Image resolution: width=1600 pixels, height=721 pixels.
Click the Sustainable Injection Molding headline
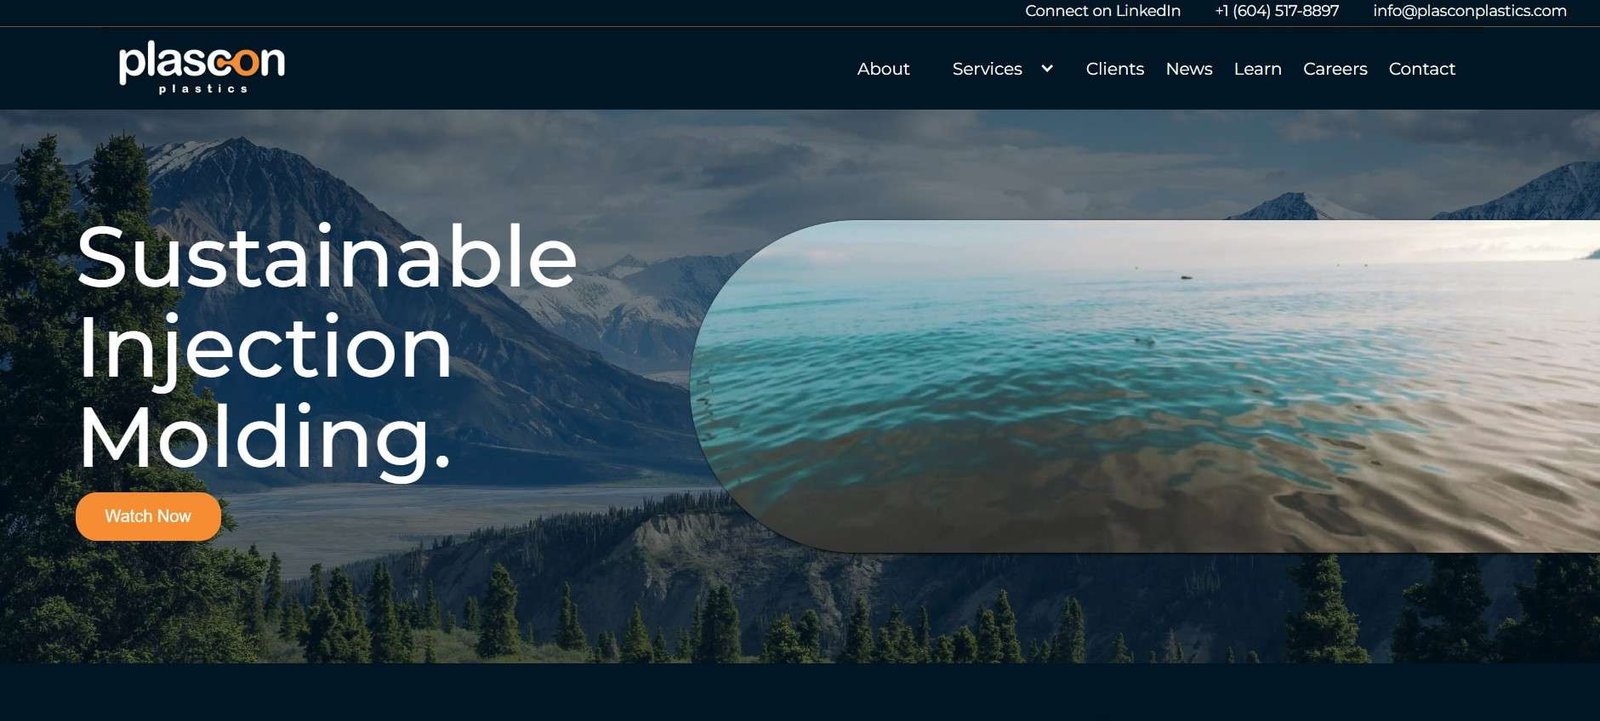tap(327, 347)
